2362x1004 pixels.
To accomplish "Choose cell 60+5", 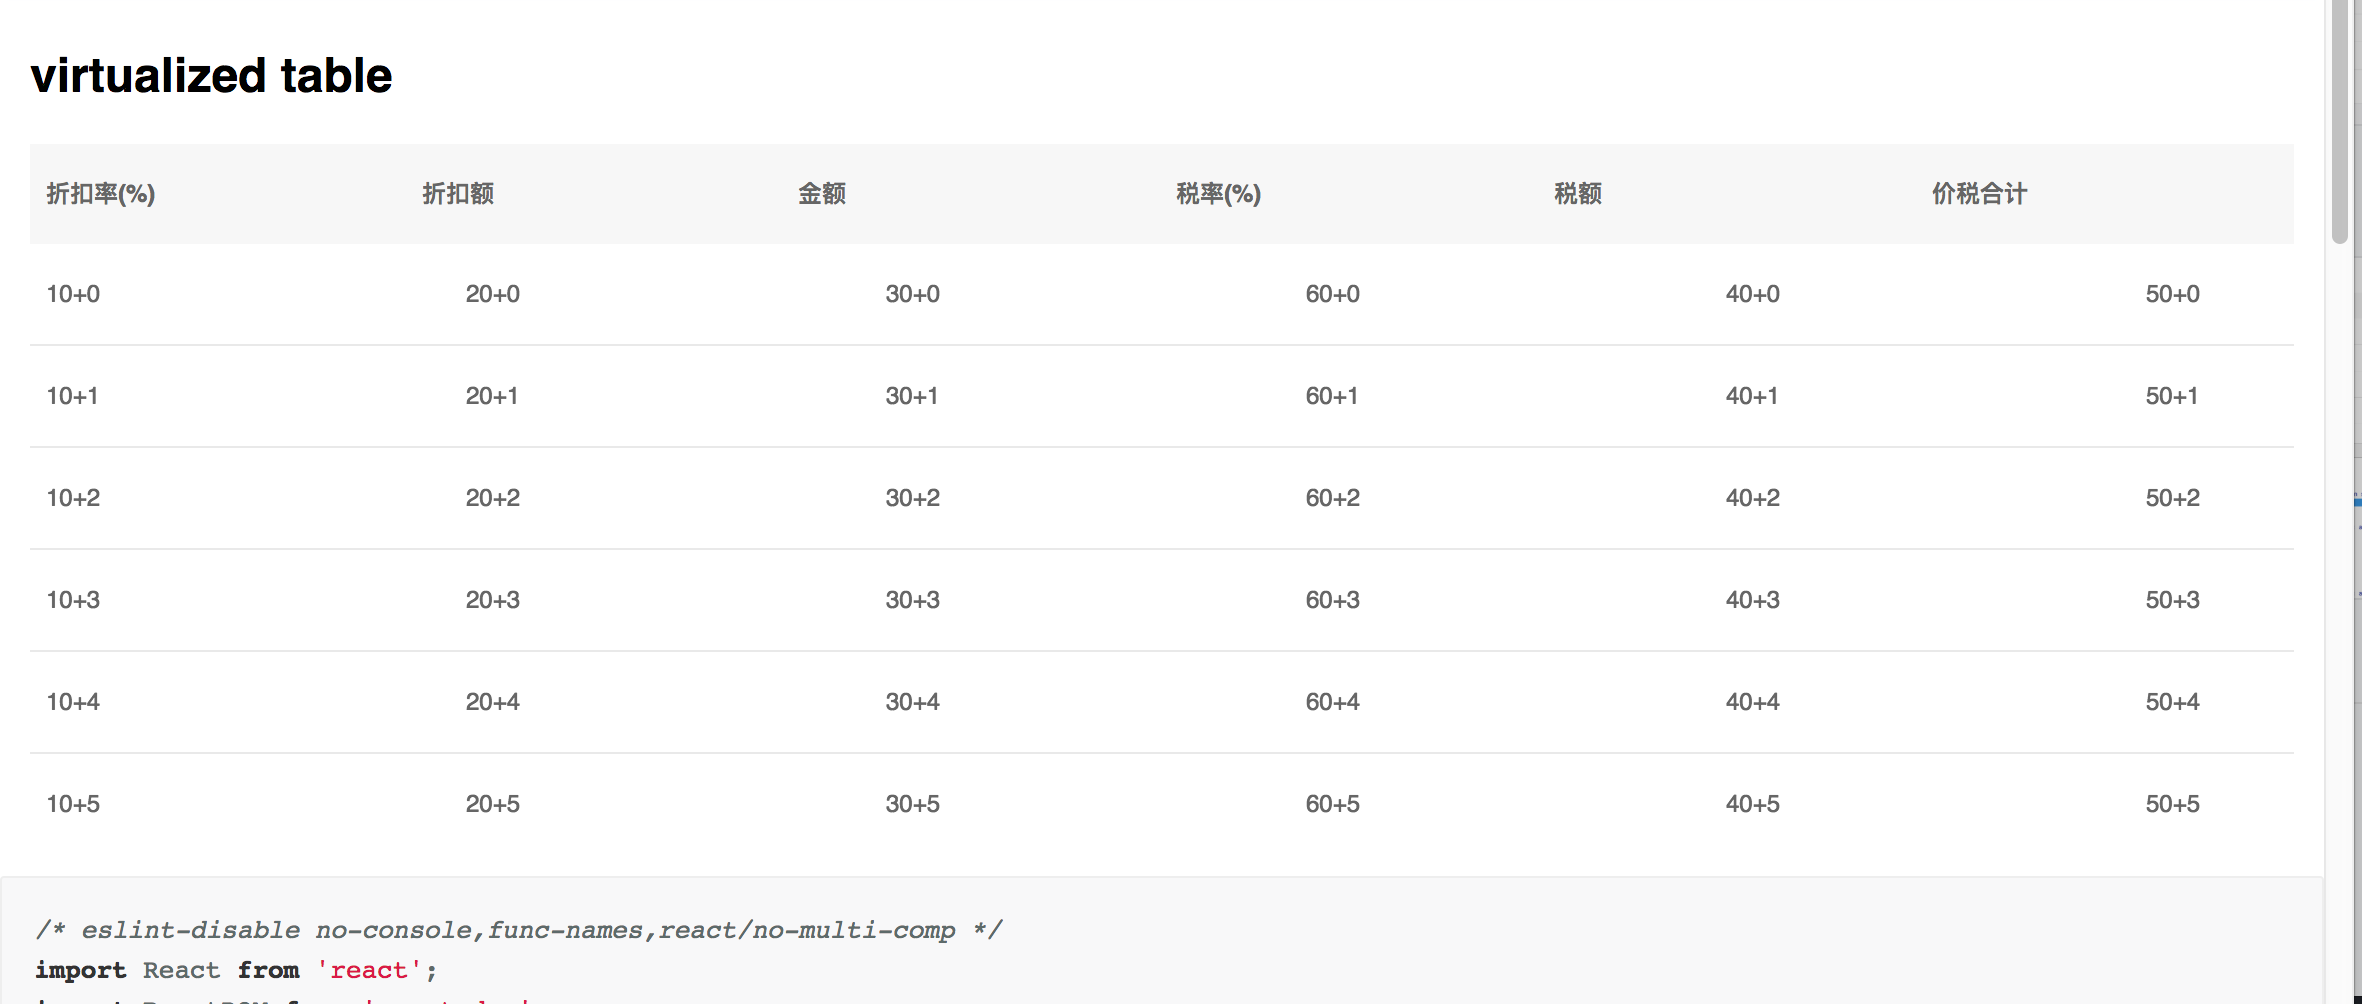I will click(1333, 804).
